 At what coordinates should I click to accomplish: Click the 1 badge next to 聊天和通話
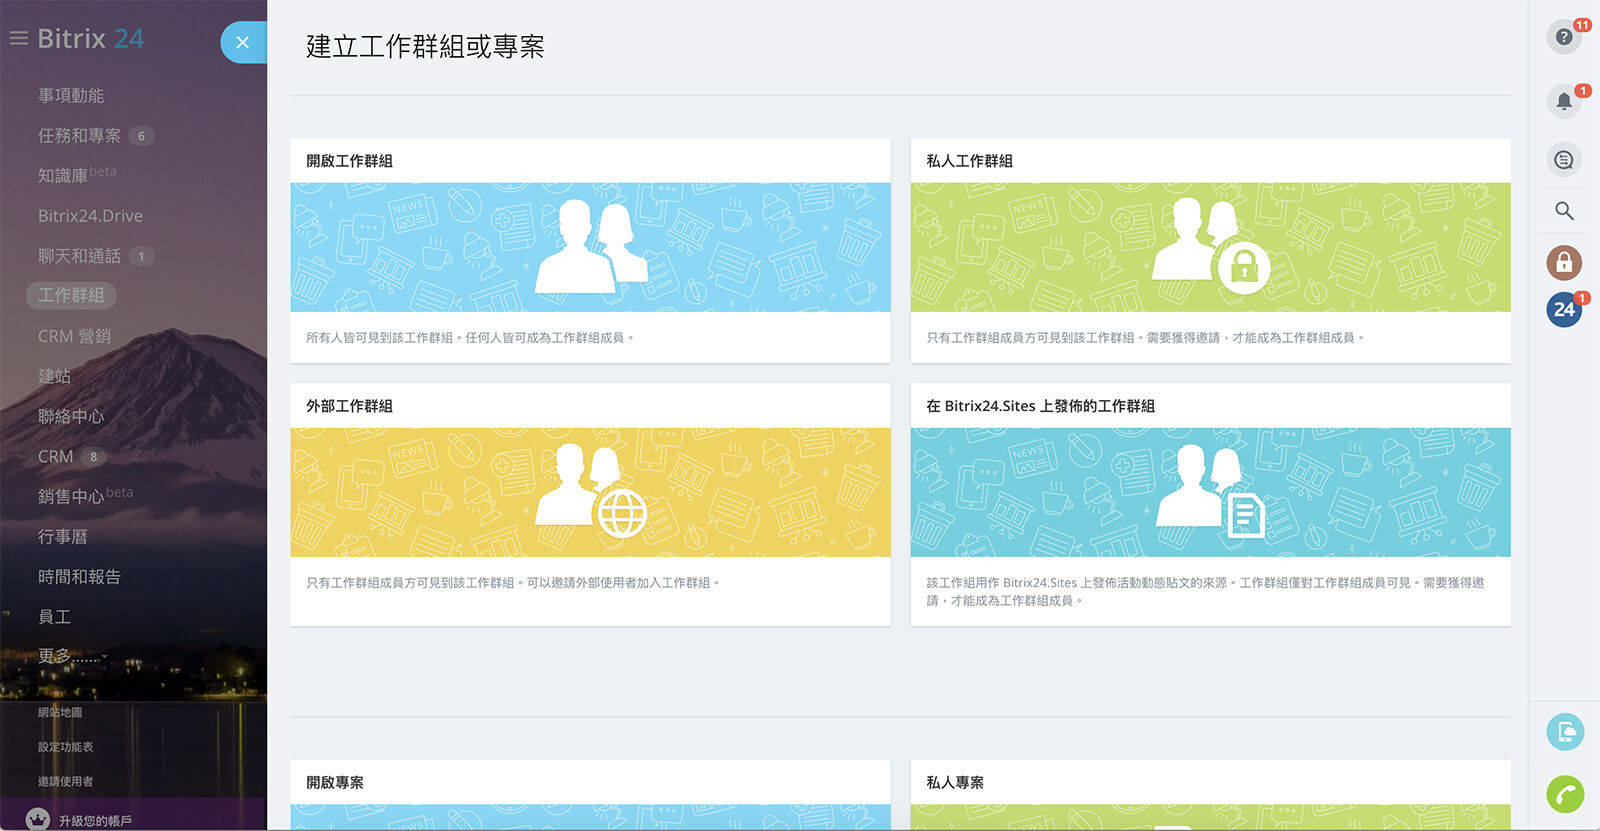click(x=141, y=256)
